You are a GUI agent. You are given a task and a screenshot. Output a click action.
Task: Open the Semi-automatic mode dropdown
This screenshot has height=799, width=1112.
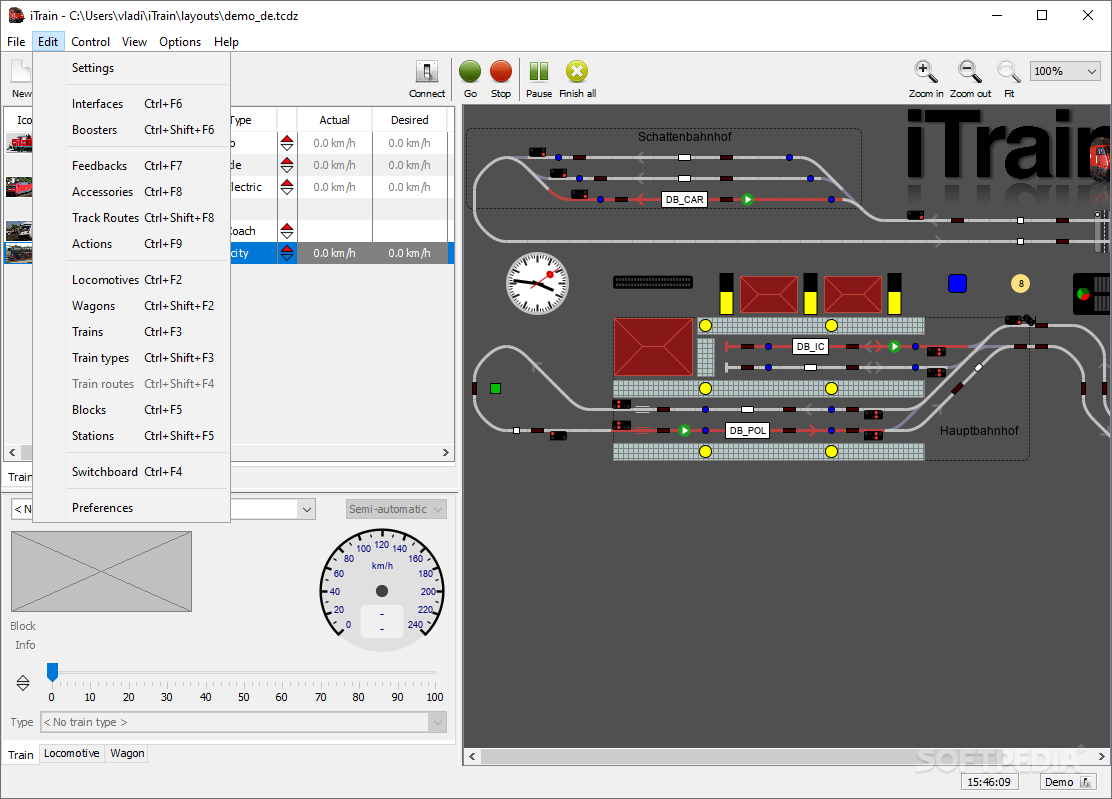(396, 509)
